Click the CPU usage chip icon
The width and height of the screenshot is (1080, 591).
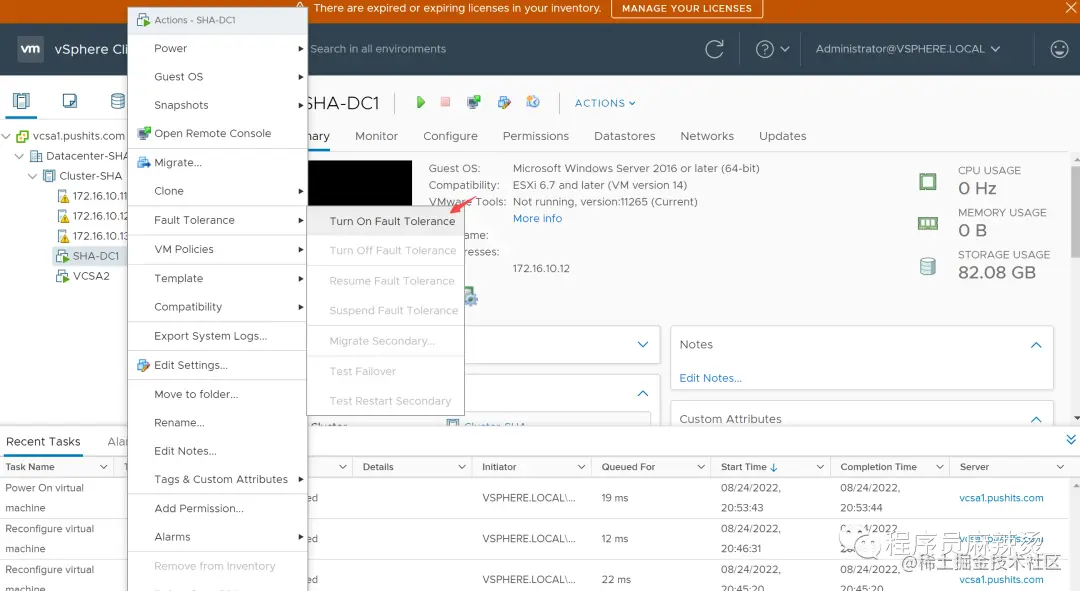[x=928, y=182]
